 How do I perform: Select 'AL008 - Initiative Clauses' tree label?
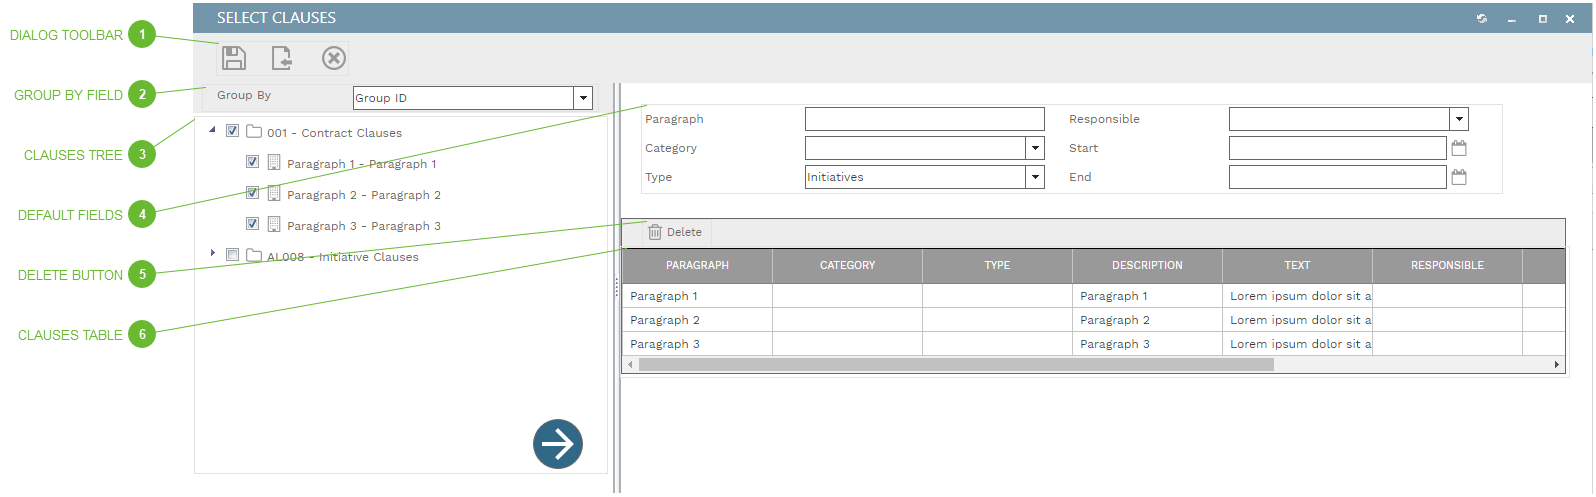tap(343, 257)
